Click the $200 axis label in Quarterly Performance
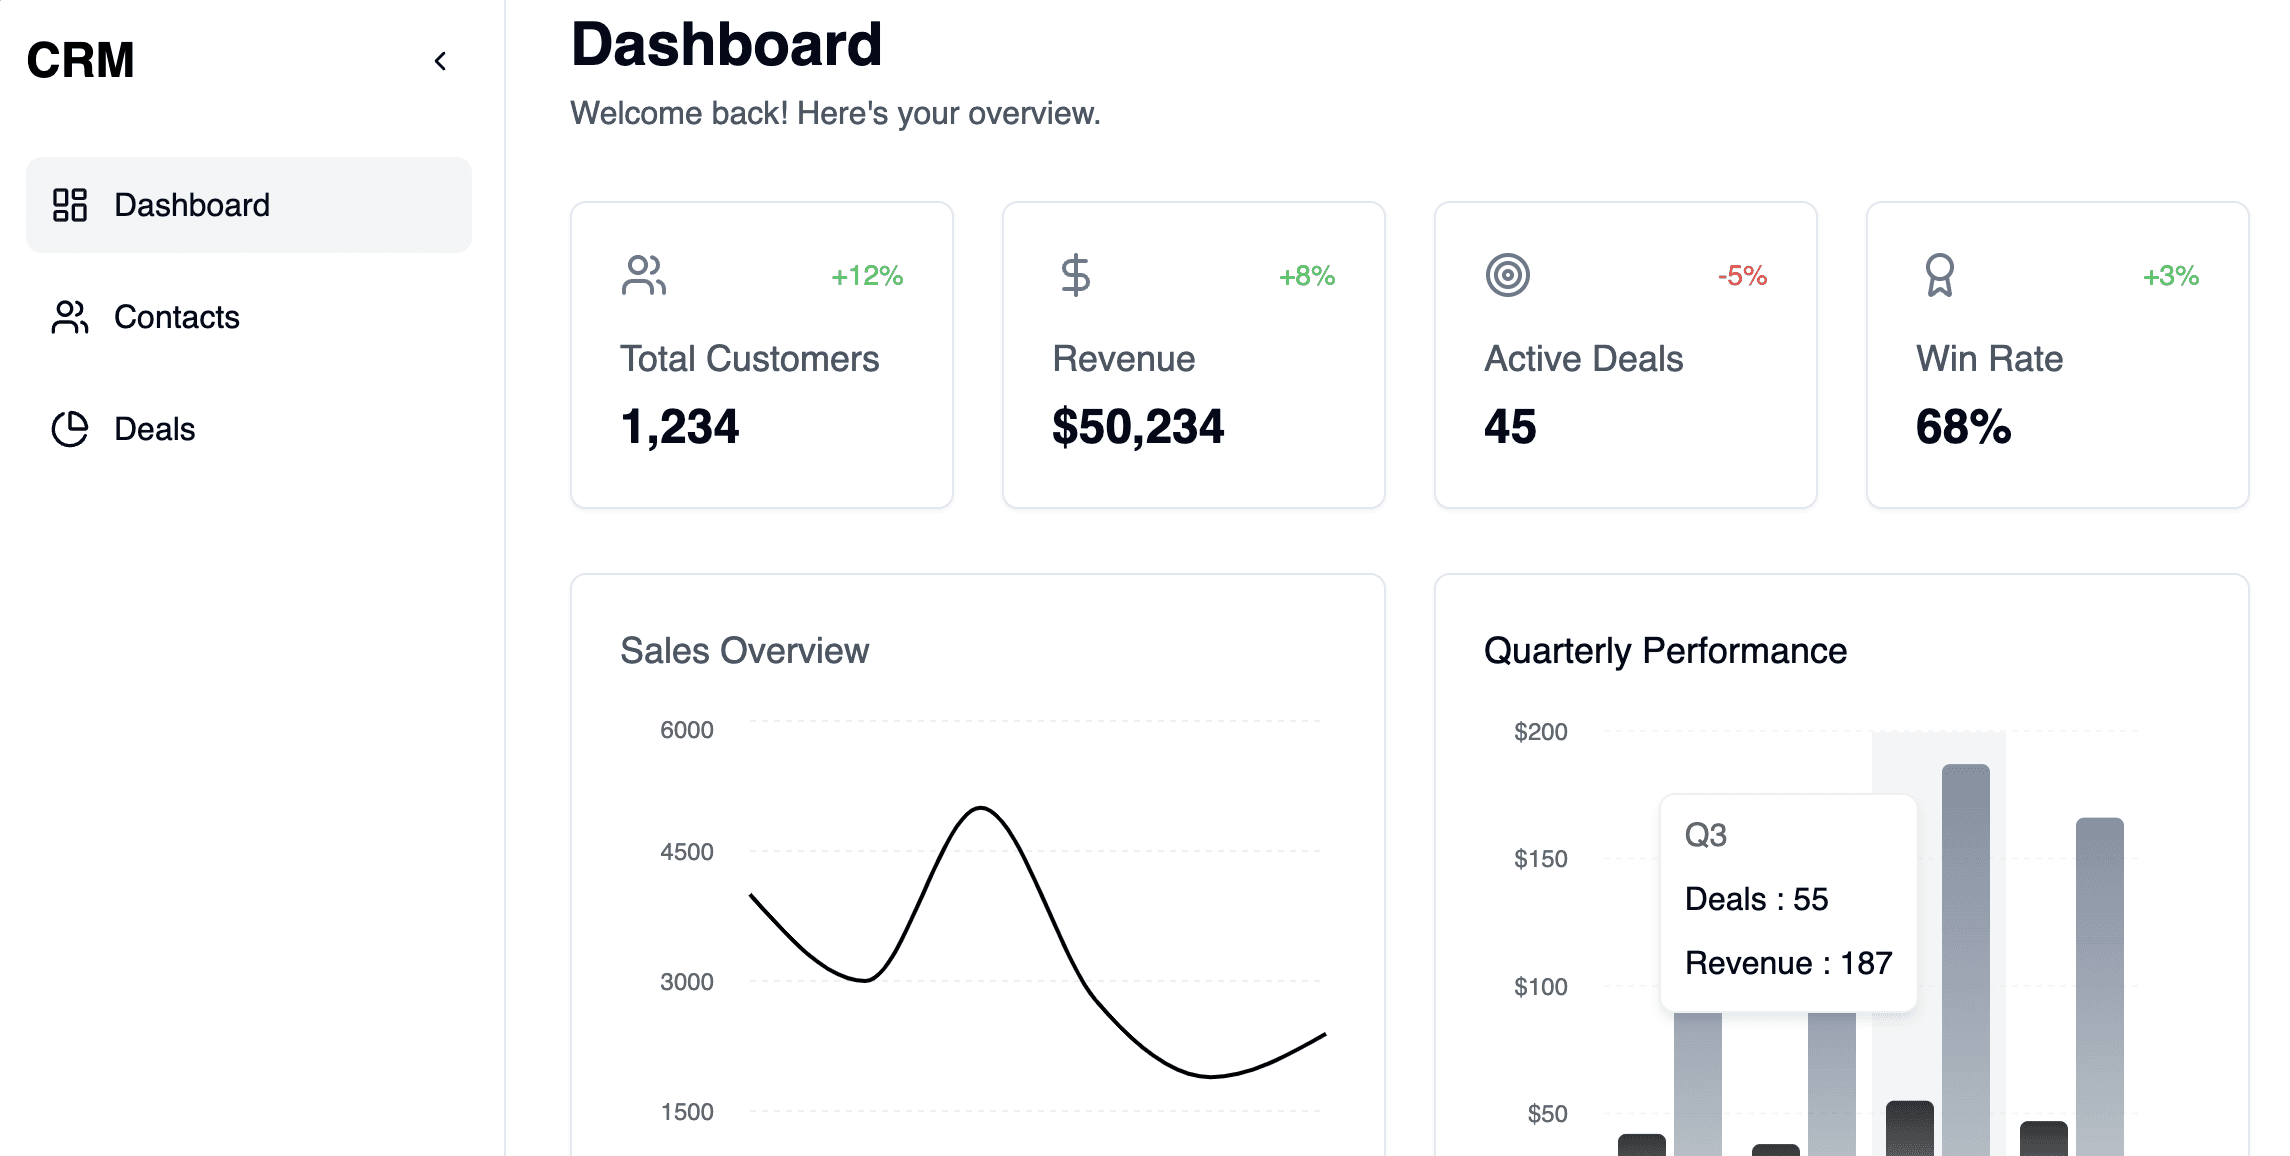The image size is (2290, 1156). 1541,732
